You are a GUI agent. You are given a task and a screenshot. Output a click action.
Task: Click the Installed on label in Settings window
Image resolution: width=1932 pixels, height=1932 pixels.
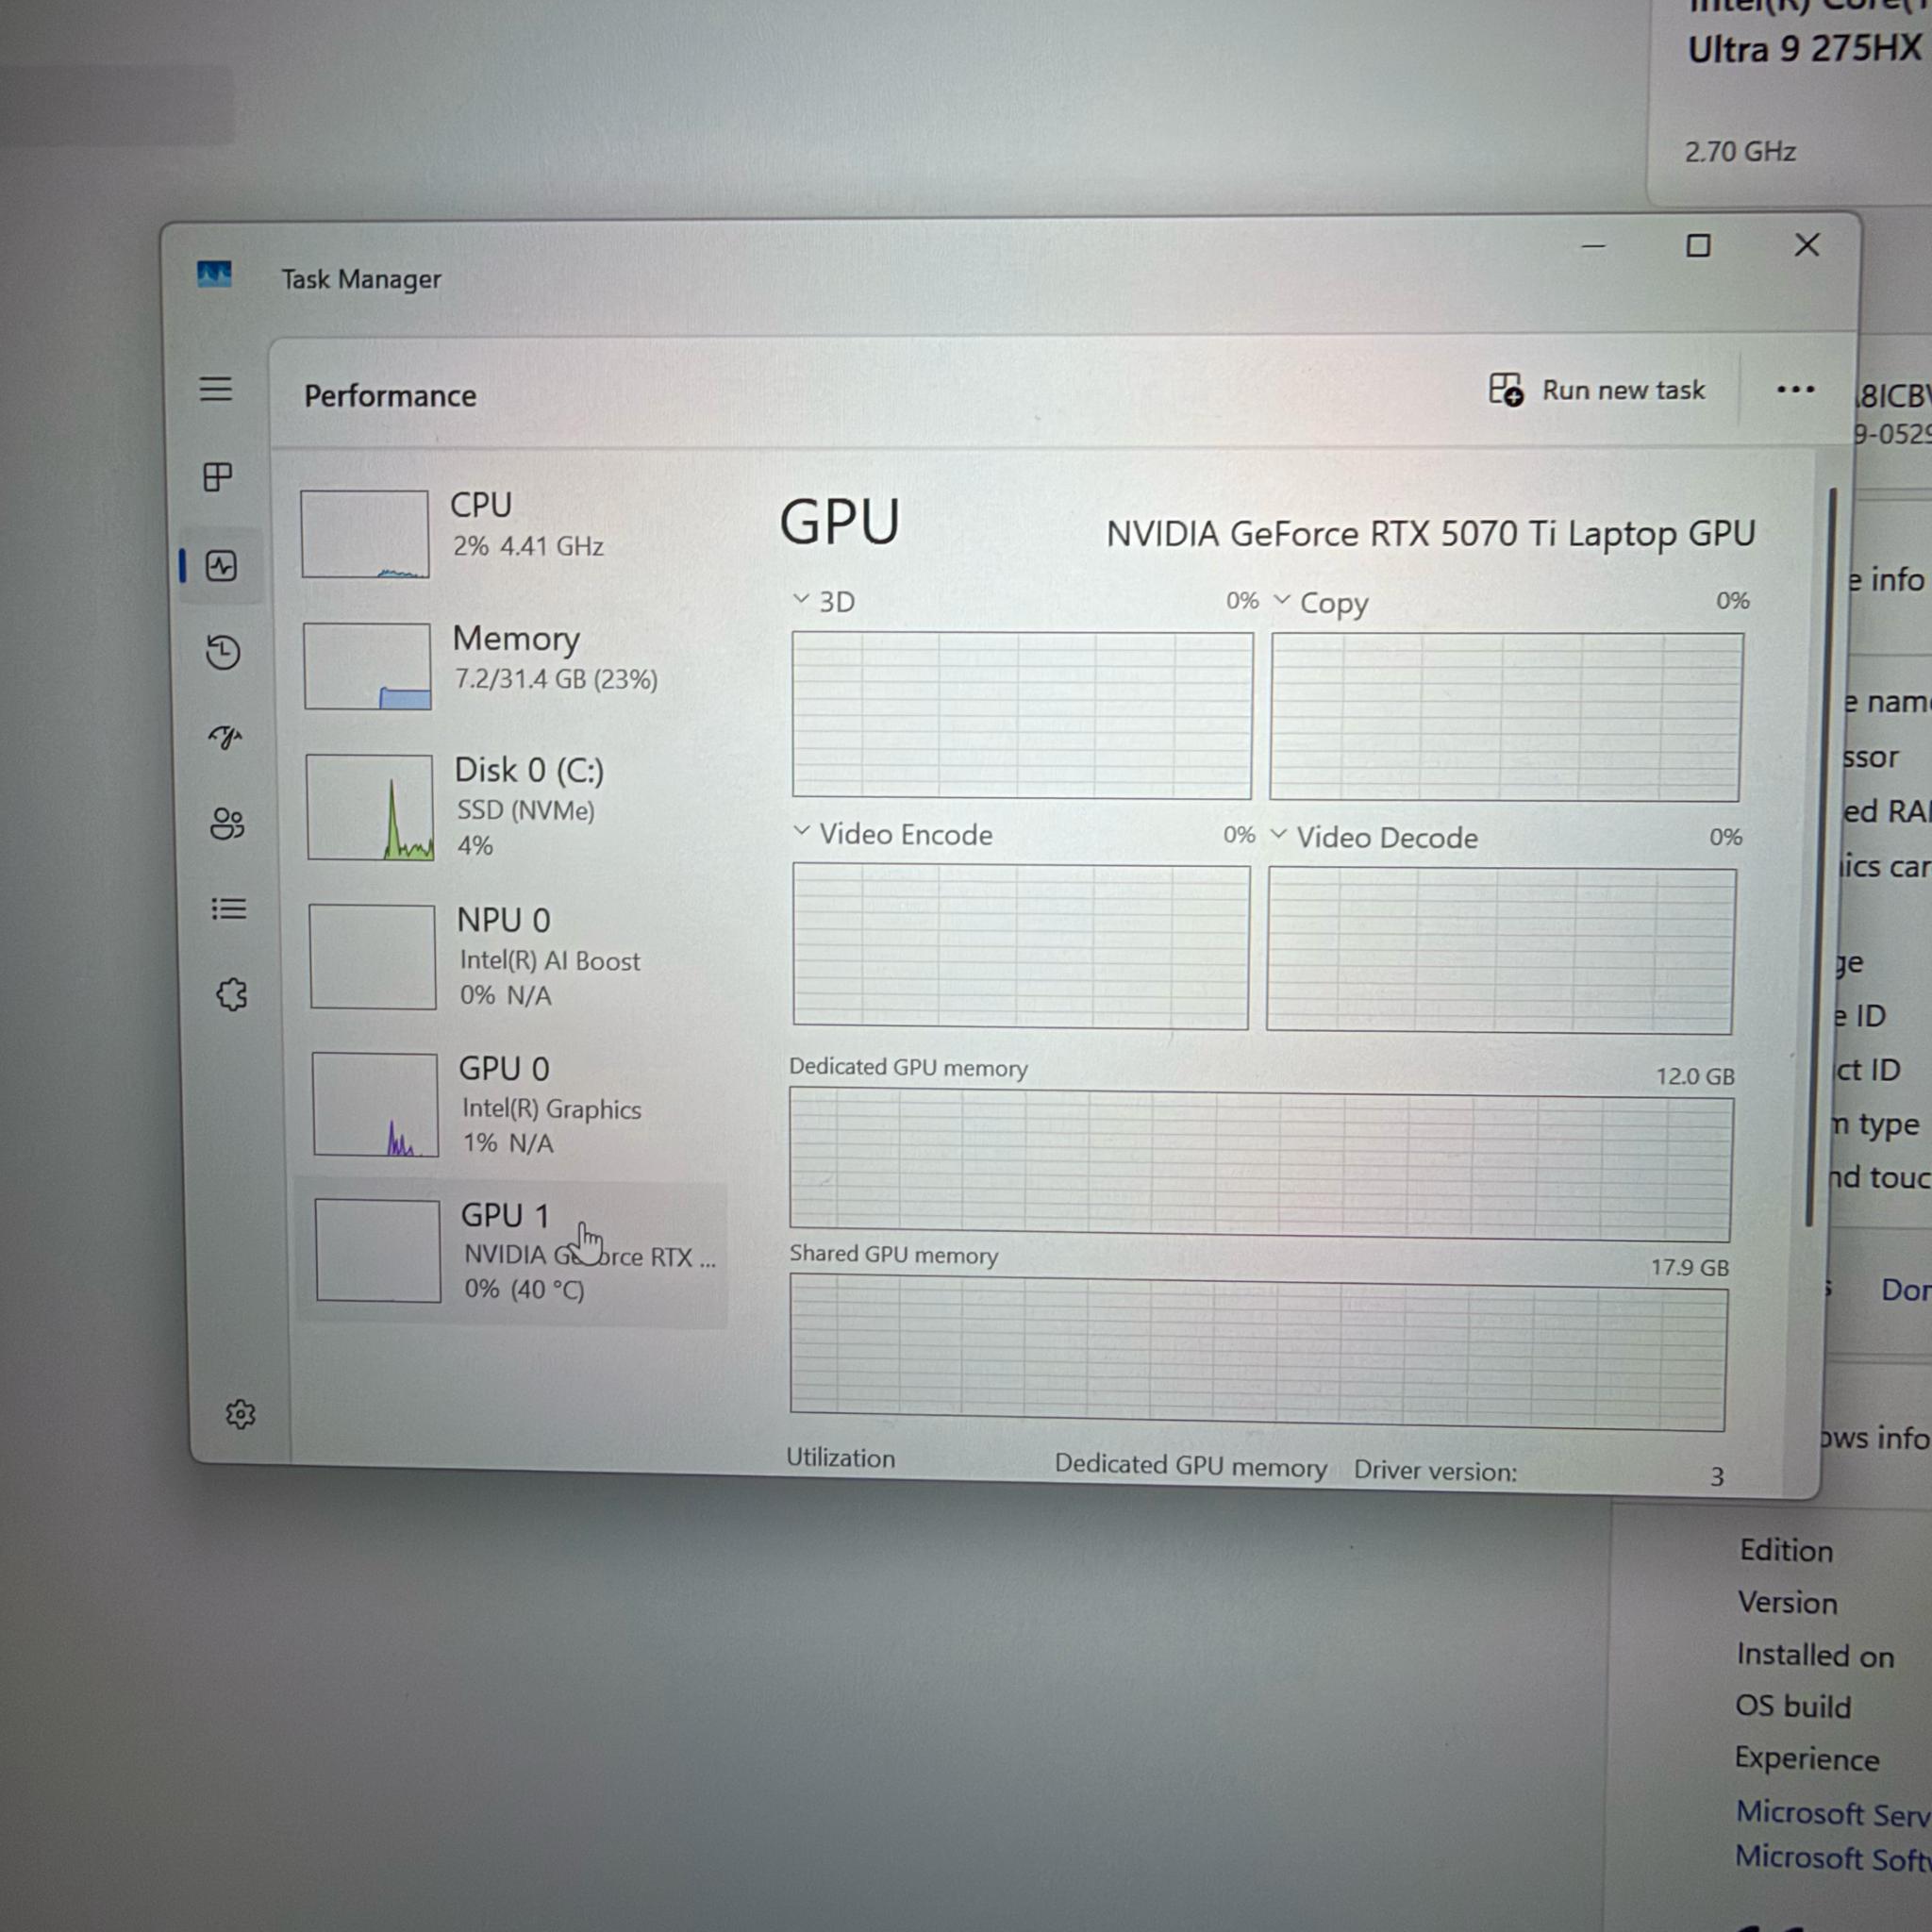[1815, 1655]
